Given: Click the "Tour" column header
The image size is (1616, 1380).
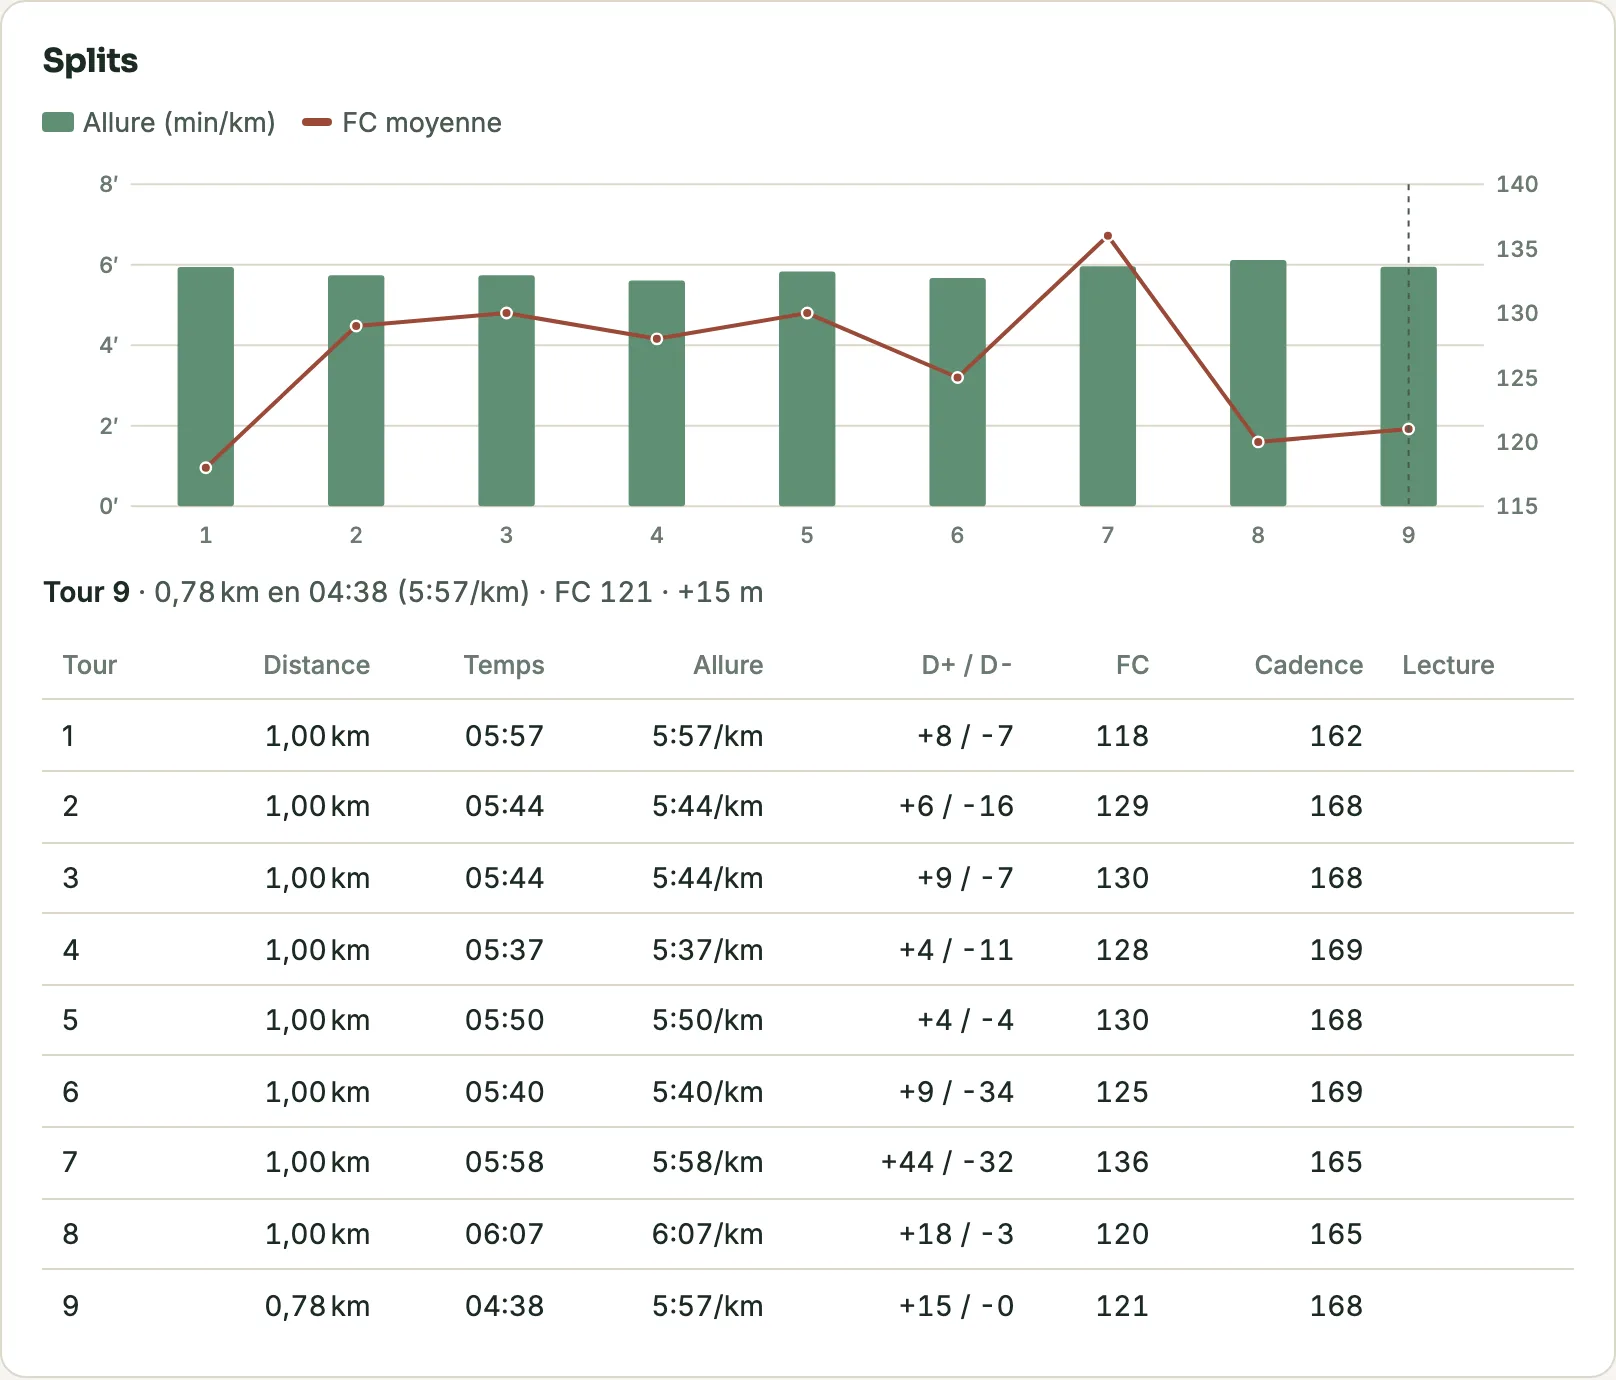Looking at the screenshot, I should pyautogui.click(x=90, y=665).
